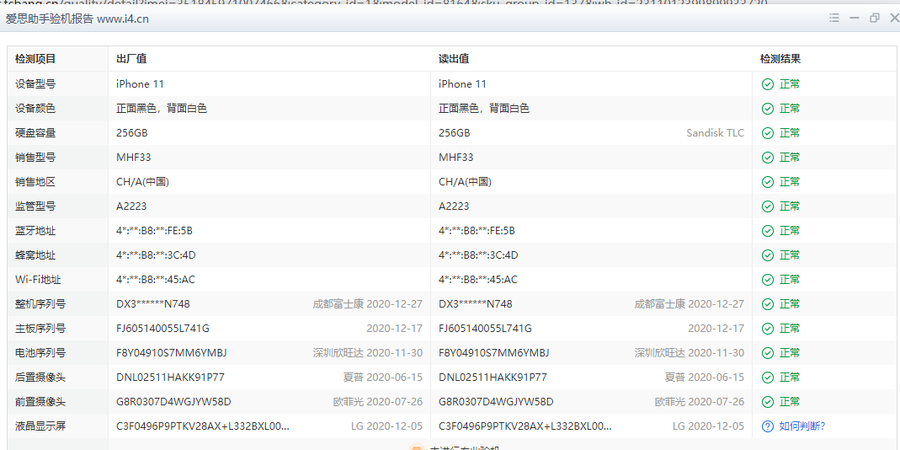Click green check icon in 后置摄像头 row

click(767, 377)
